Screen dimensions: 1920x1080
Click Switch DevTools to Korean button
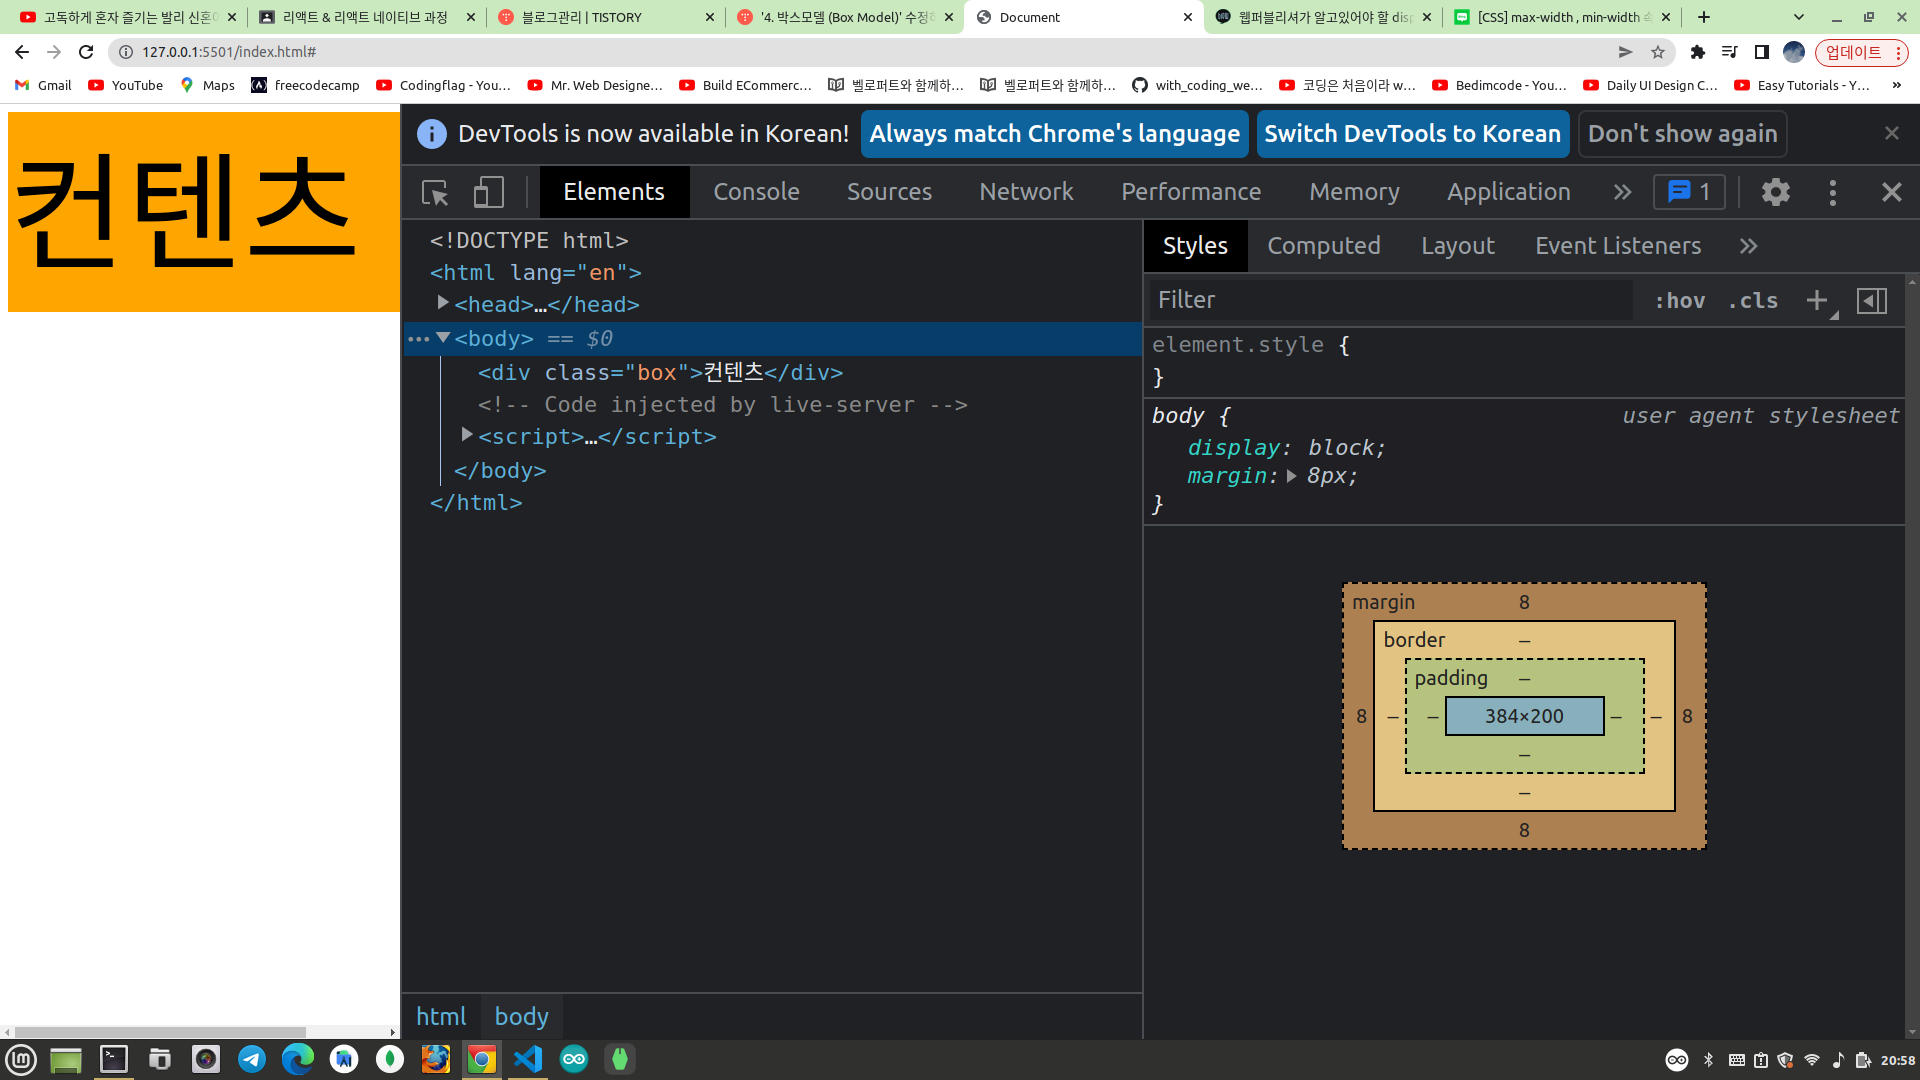1412,134
